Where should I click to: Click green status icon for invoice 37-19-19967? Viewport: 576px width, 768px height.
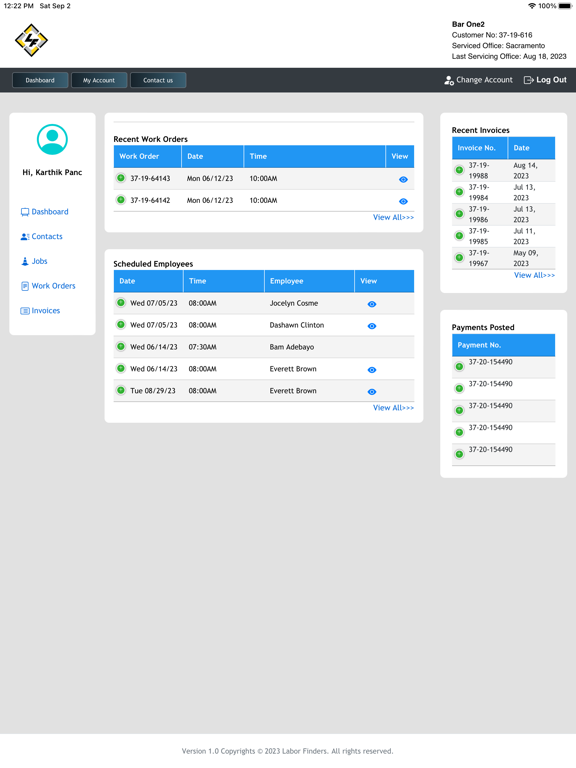459,258
